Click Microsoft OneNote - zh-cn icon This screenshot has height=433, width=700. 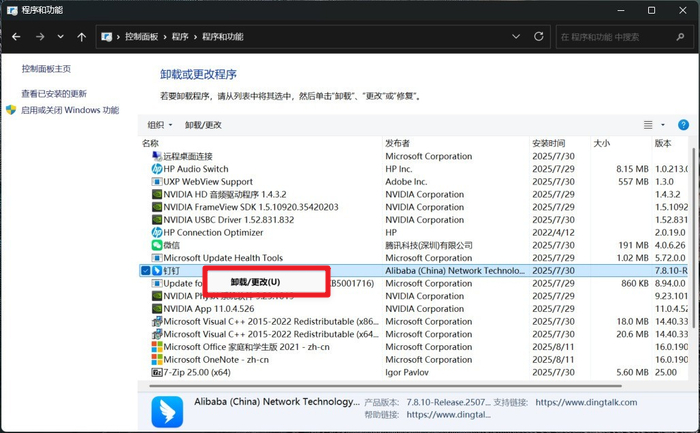[157, 360]
